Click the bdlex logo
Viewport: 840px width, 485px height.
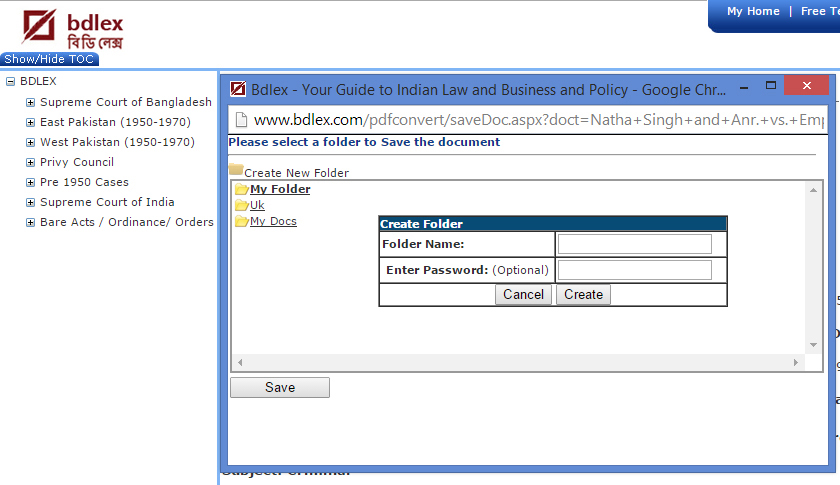[x=73, y=29]
